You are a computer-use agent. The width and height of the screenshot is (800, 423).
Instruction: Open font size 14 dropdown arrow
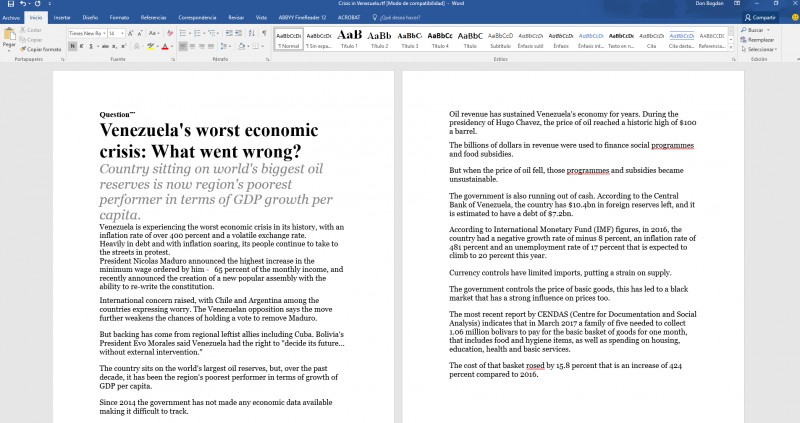point(122,33)
